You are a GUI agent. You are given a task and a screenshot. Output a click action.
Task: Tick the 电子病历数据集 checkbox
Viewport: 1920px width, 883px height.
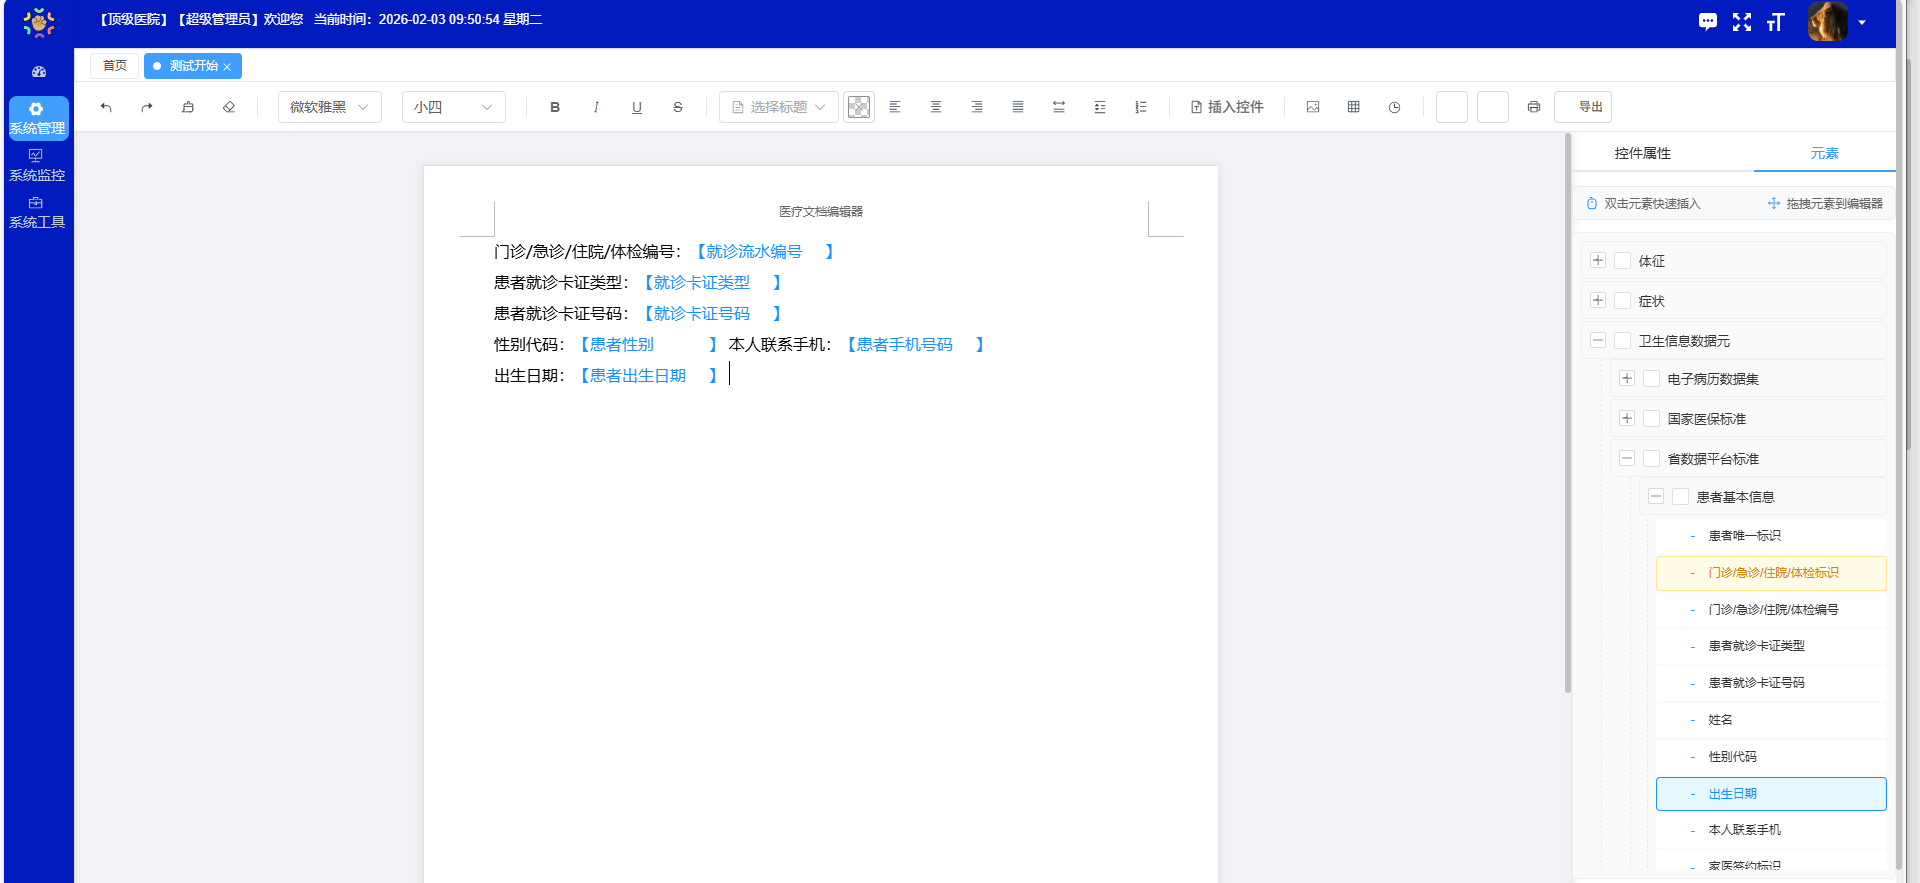click(1652, 379)
